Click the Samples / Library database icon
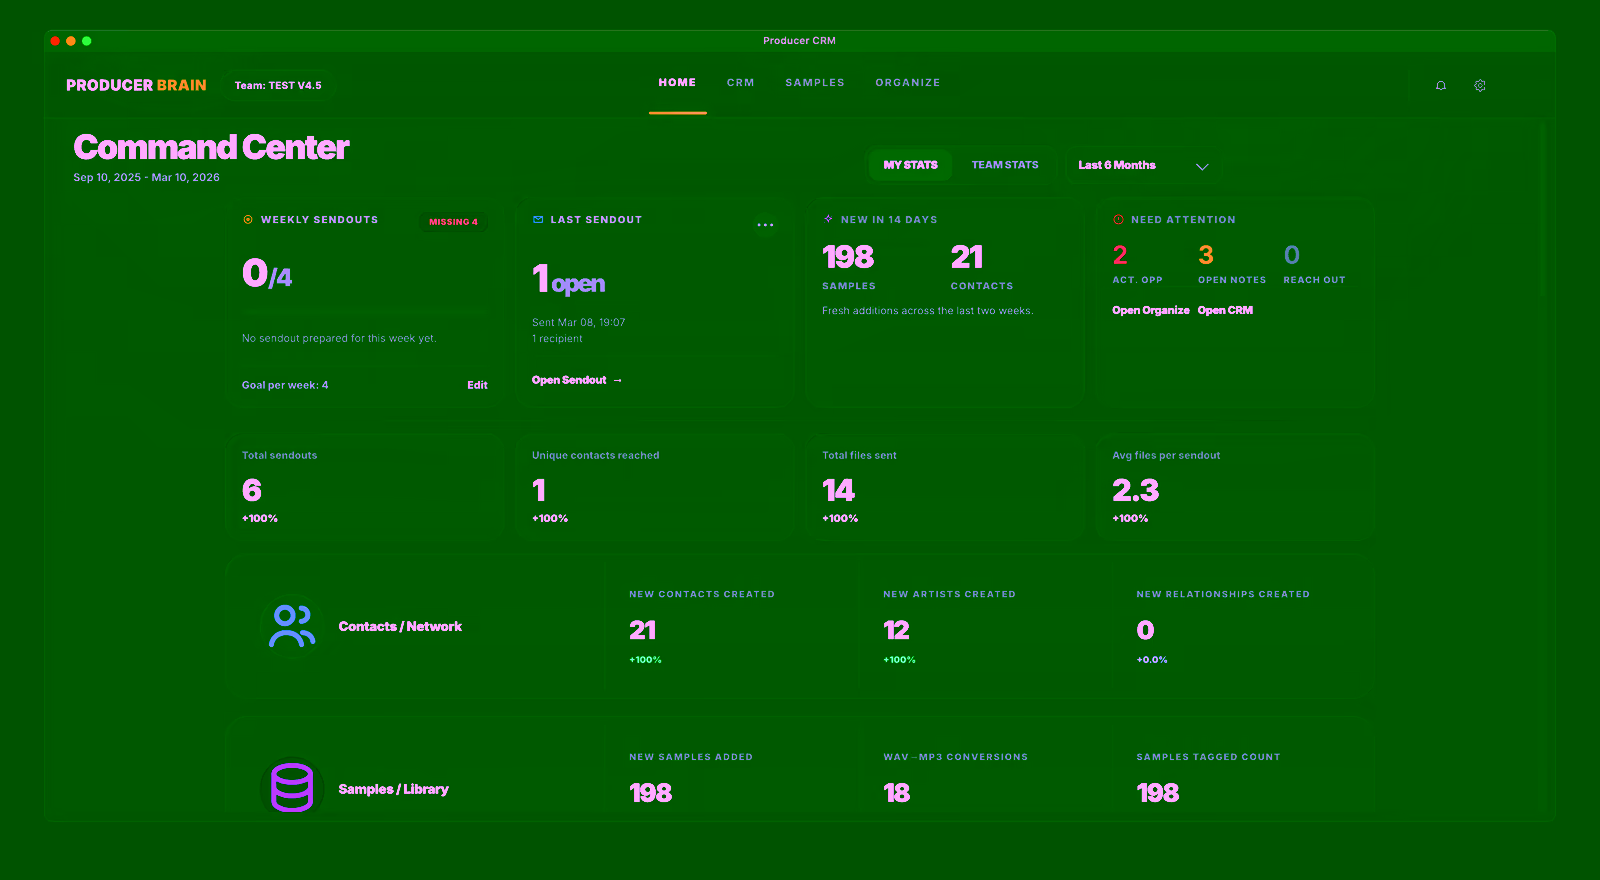Image resolution: width=1600 pixels, height=880 pixels. 292,788
